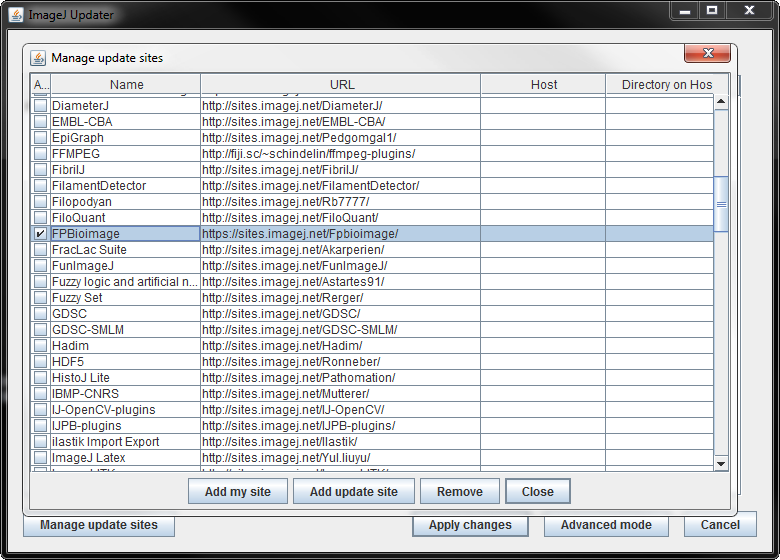Tick the FFMPEG checkbox
The image size is (780, 560).
pyautogui.click(x=40, y=154)
